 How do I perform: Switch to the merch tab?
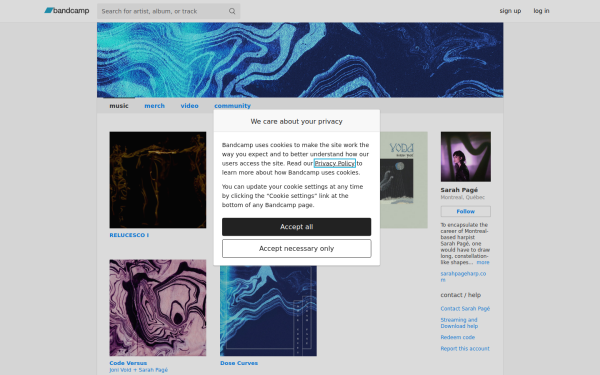pos(154,106)
